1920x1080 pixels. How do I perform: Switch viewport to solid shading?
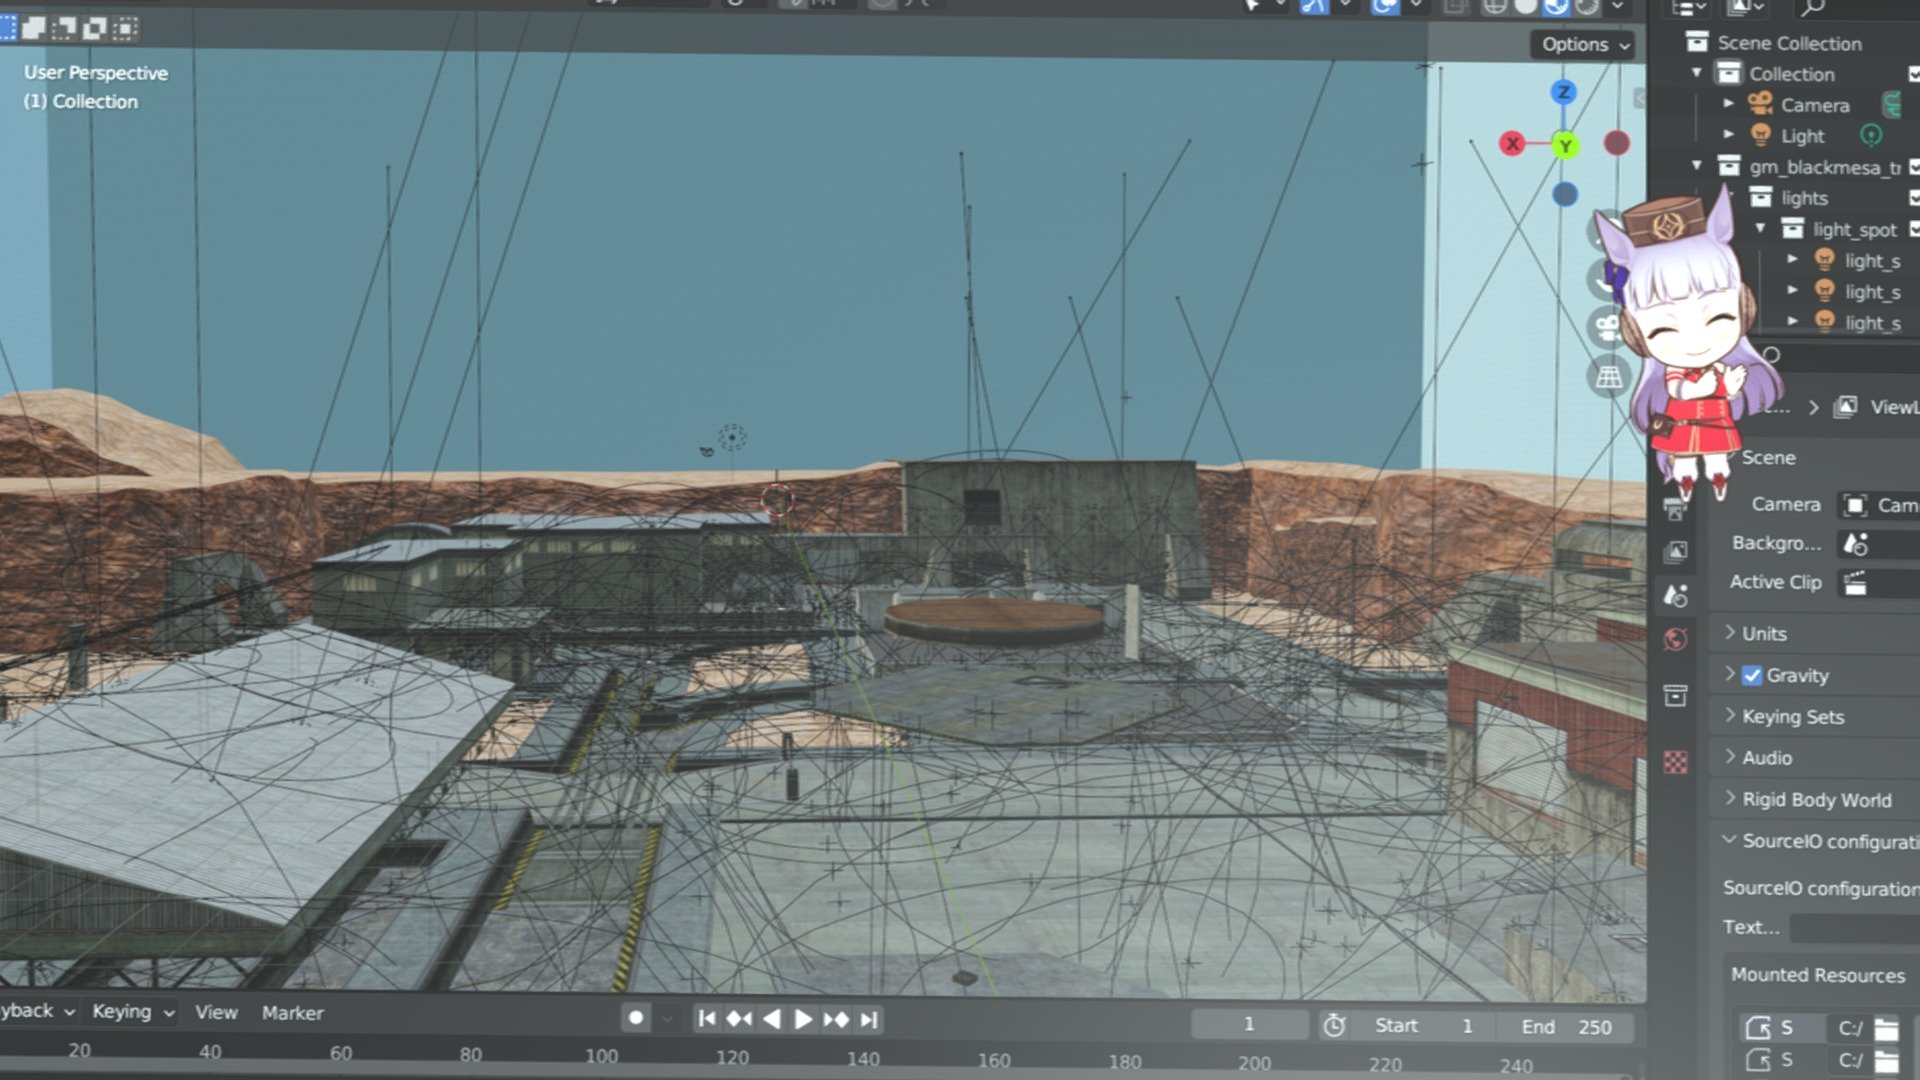(1525, 7)
